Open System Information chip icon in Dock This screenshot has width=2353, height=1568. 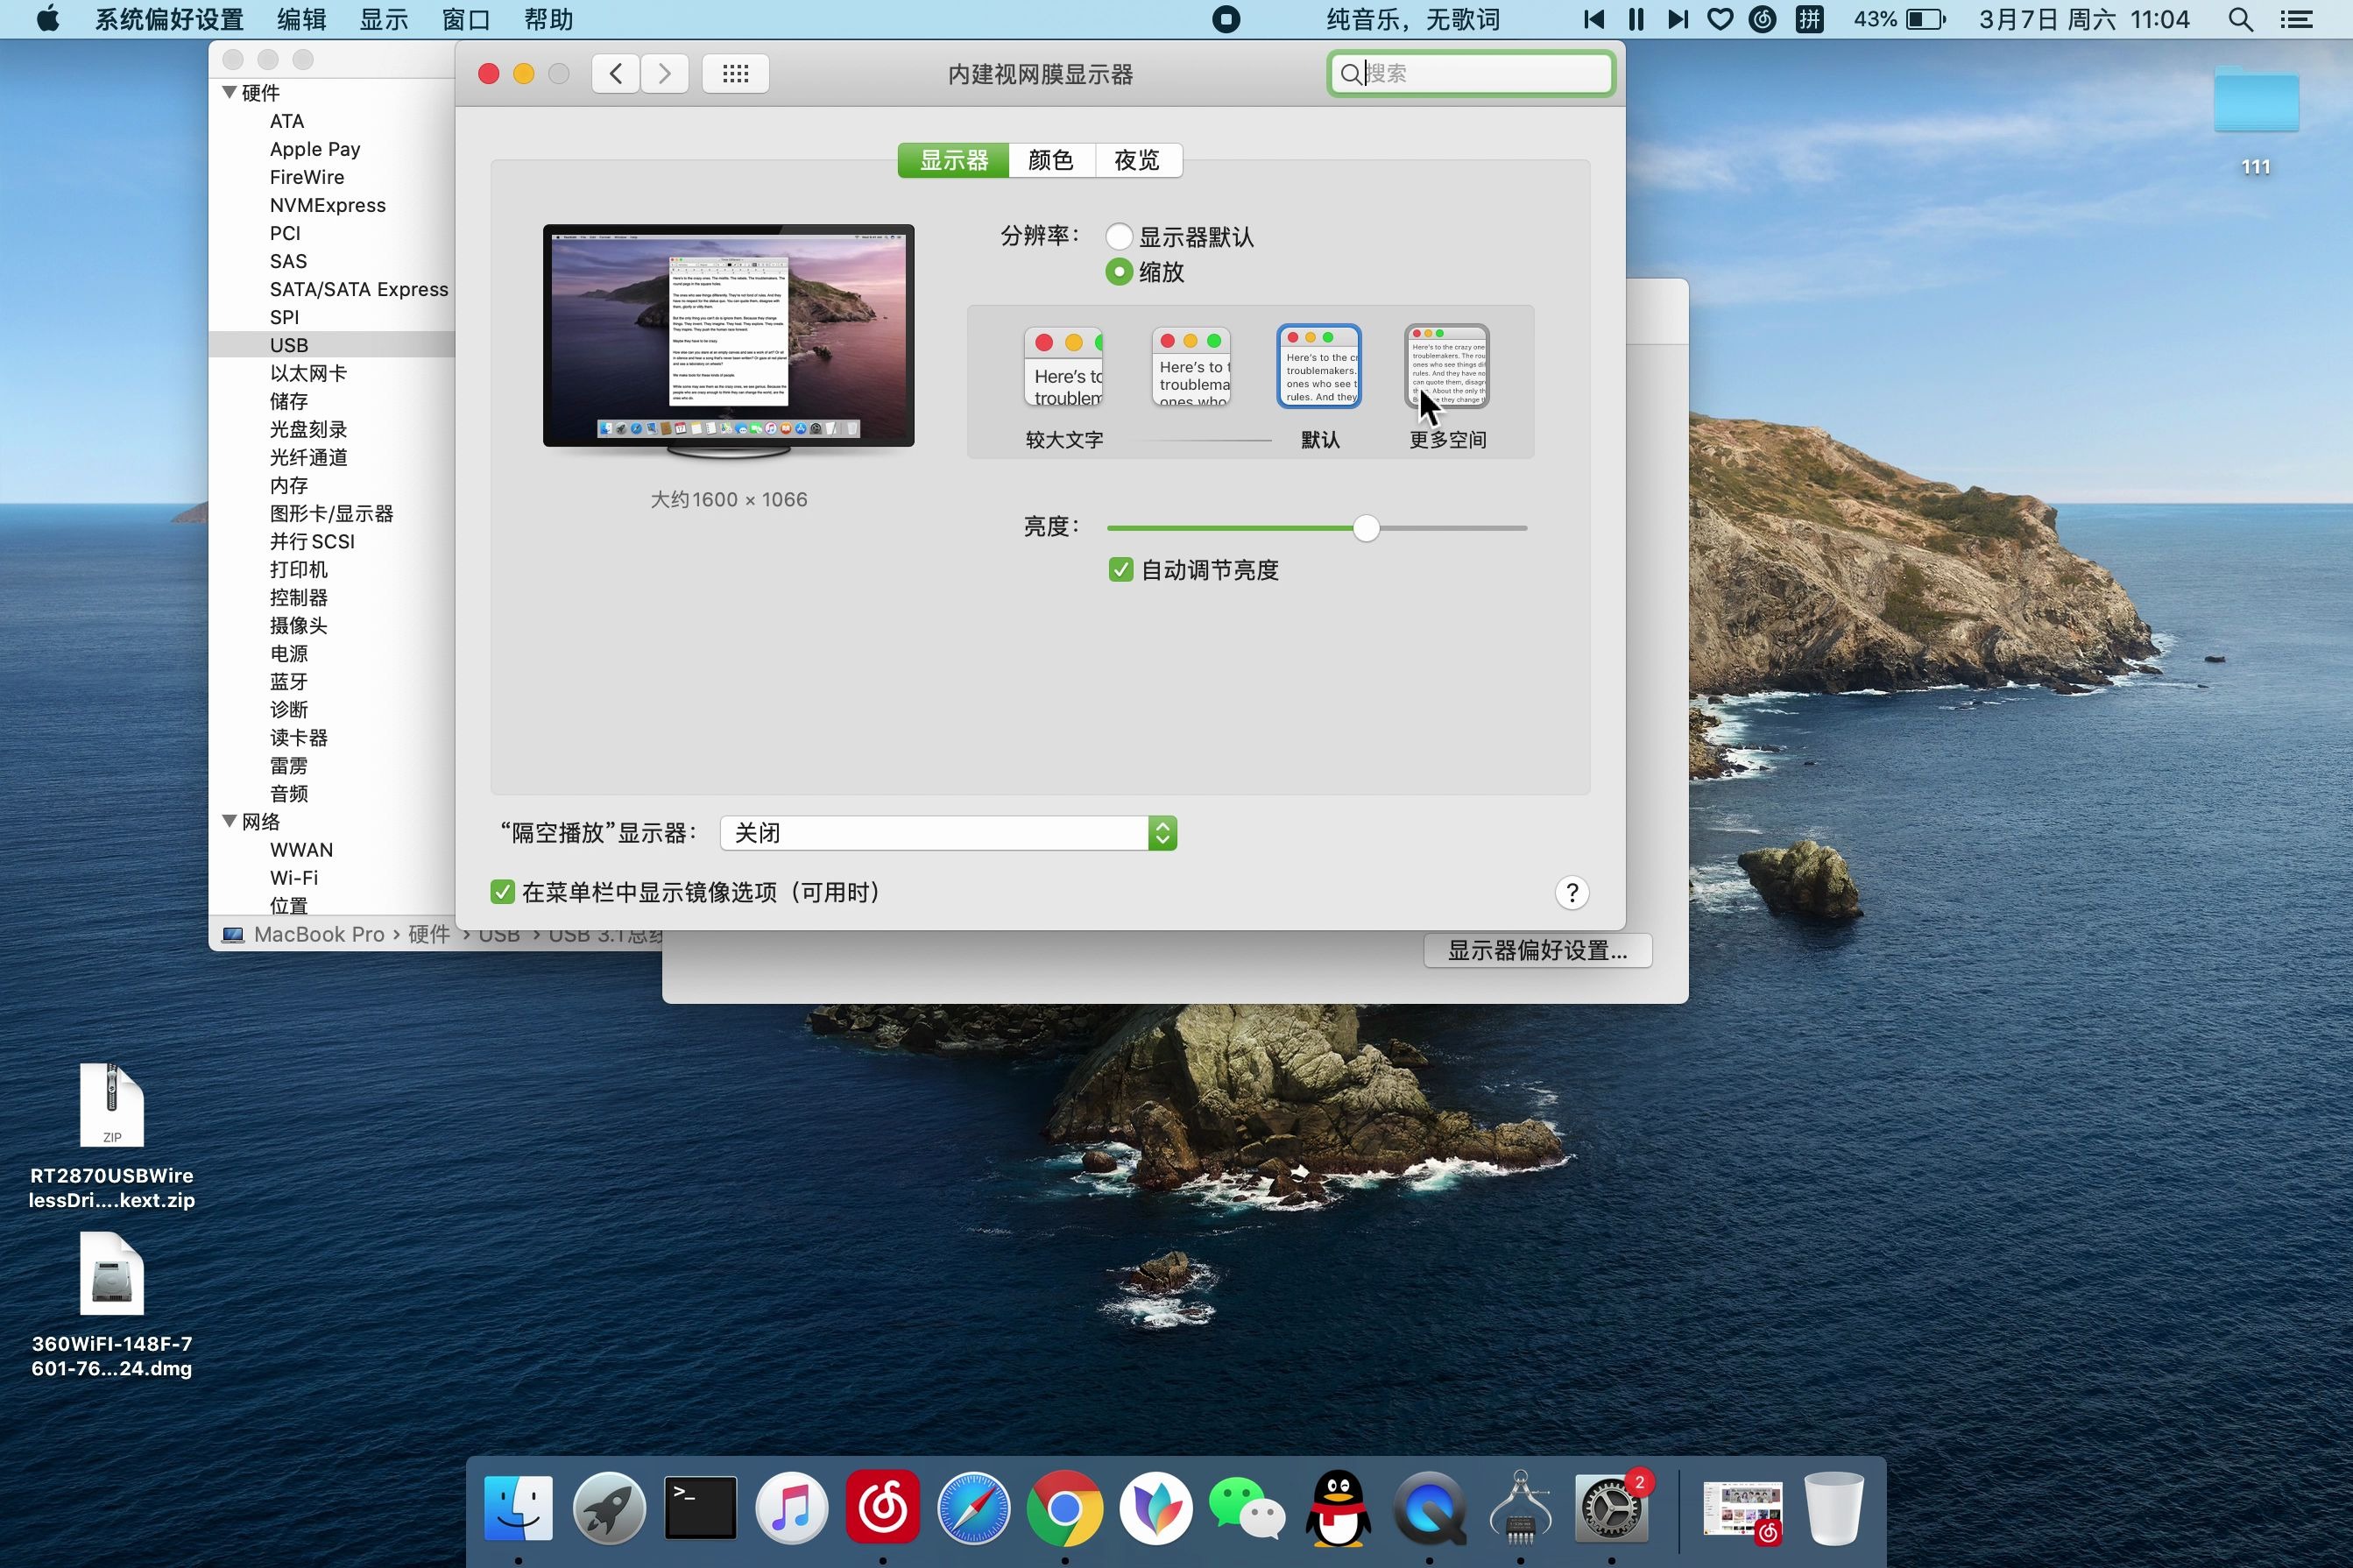[x=1520, y=1508]
